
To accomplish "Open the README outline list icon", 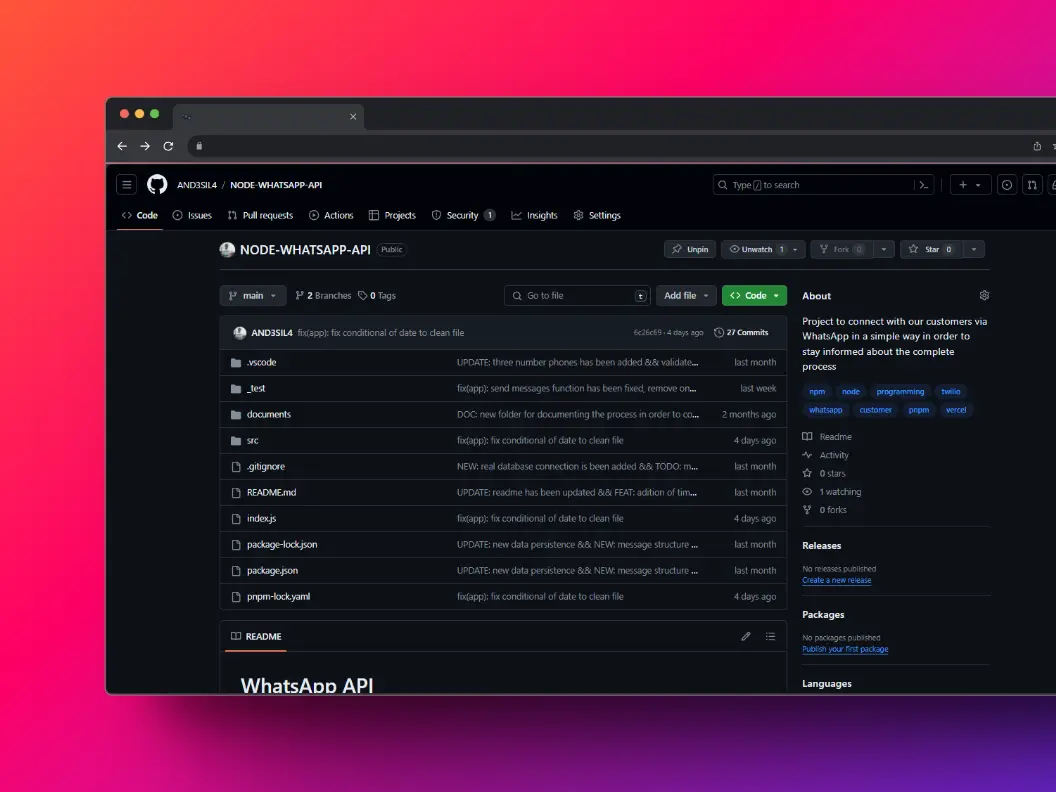I will pyautogui.click(x=770, y=636).
